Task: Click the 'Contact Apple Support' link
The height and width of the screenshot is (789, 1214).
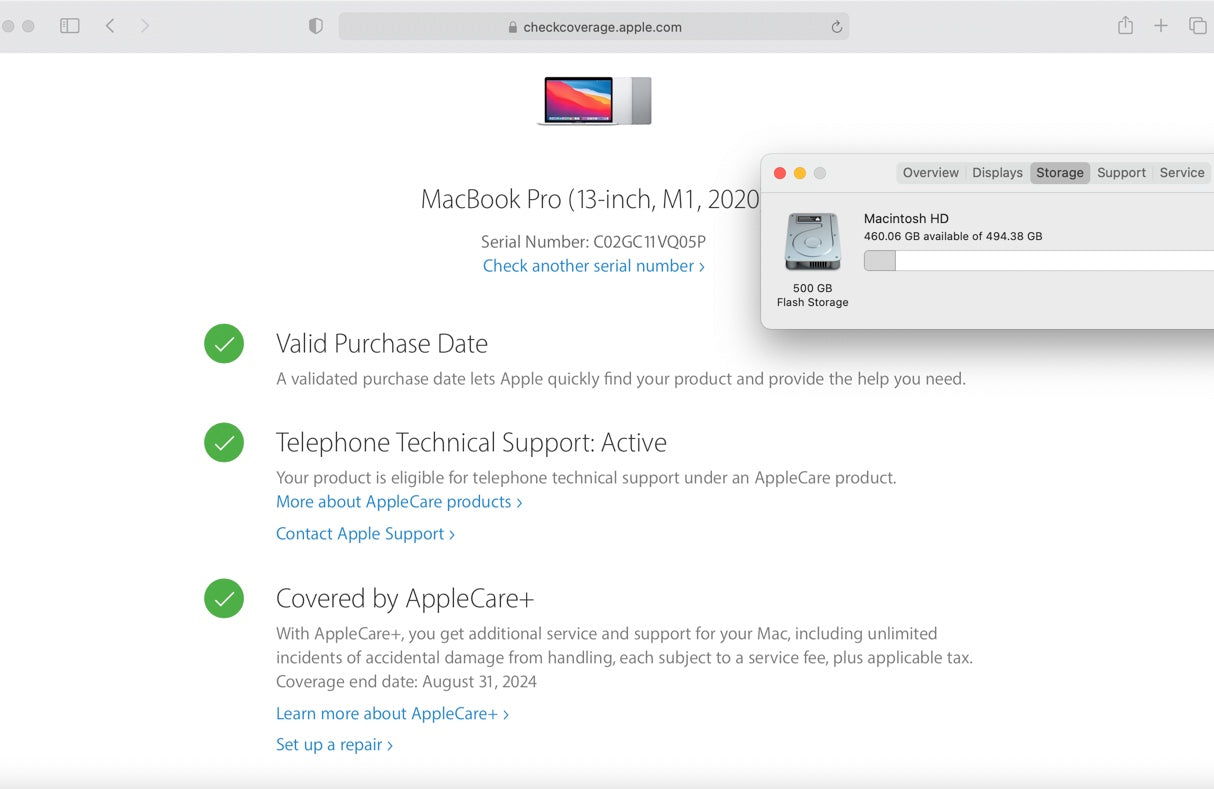Action: [x=365, y=534]
